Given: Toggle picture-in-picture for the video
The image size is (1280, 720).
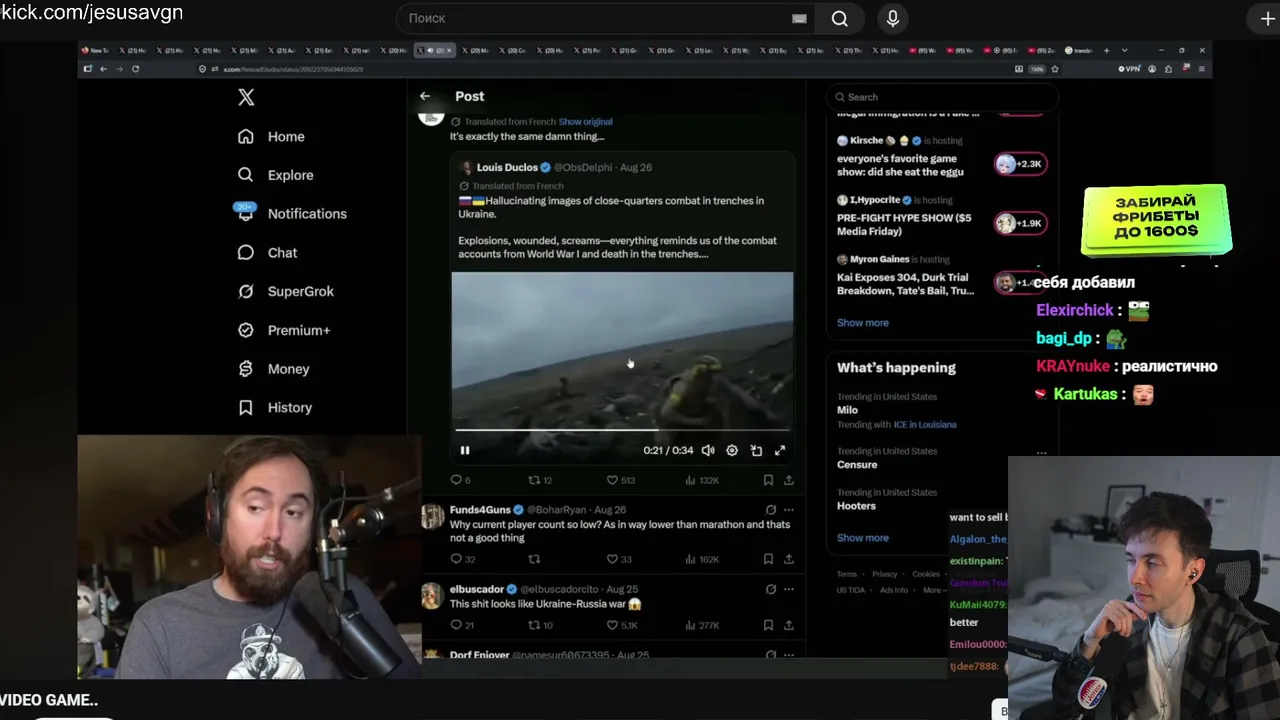Looking at the screenshot, I should (x=756, y=450).
